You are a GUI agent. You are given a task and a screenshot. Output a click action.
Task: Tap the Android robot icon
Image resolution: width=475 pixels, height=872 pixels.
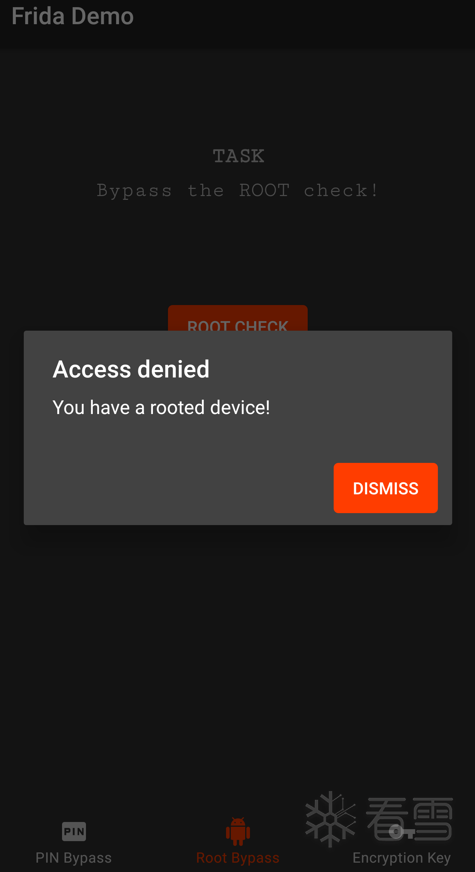pyautogui.click(x=238, y=831)
